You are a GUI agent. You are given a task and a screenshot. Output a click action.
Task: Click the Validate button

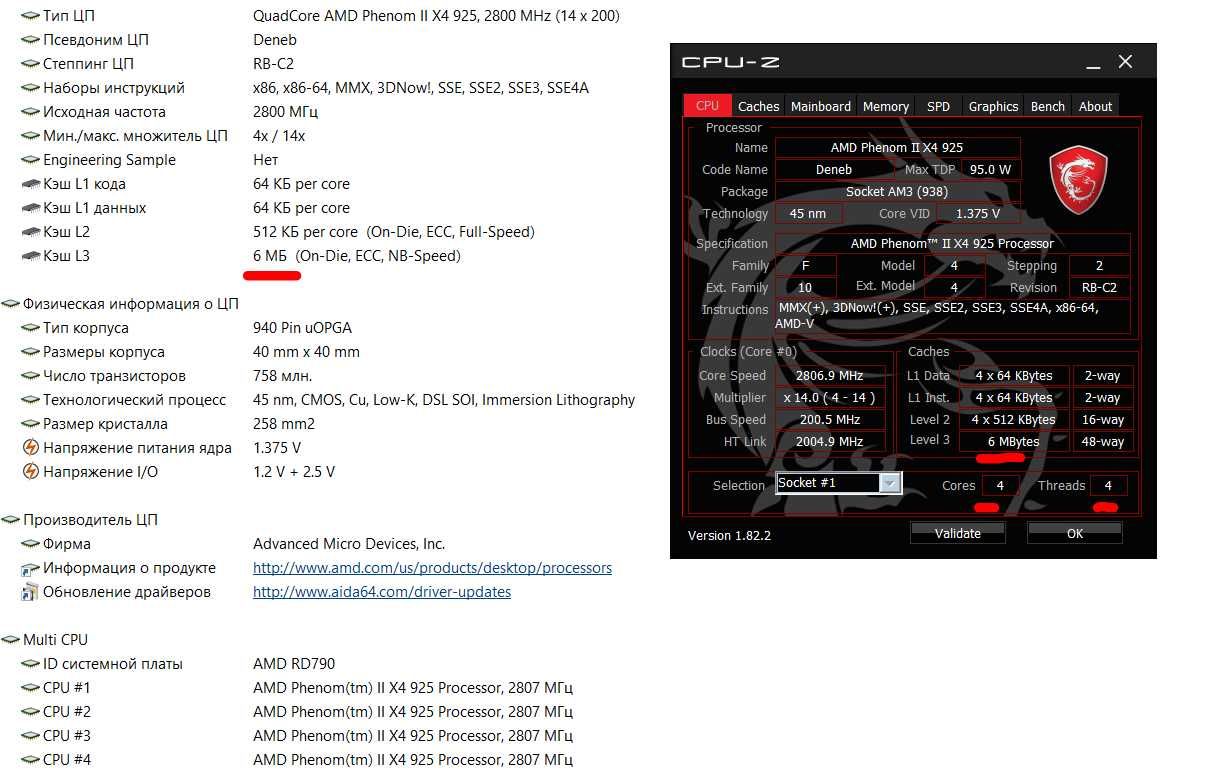(958, 533)
